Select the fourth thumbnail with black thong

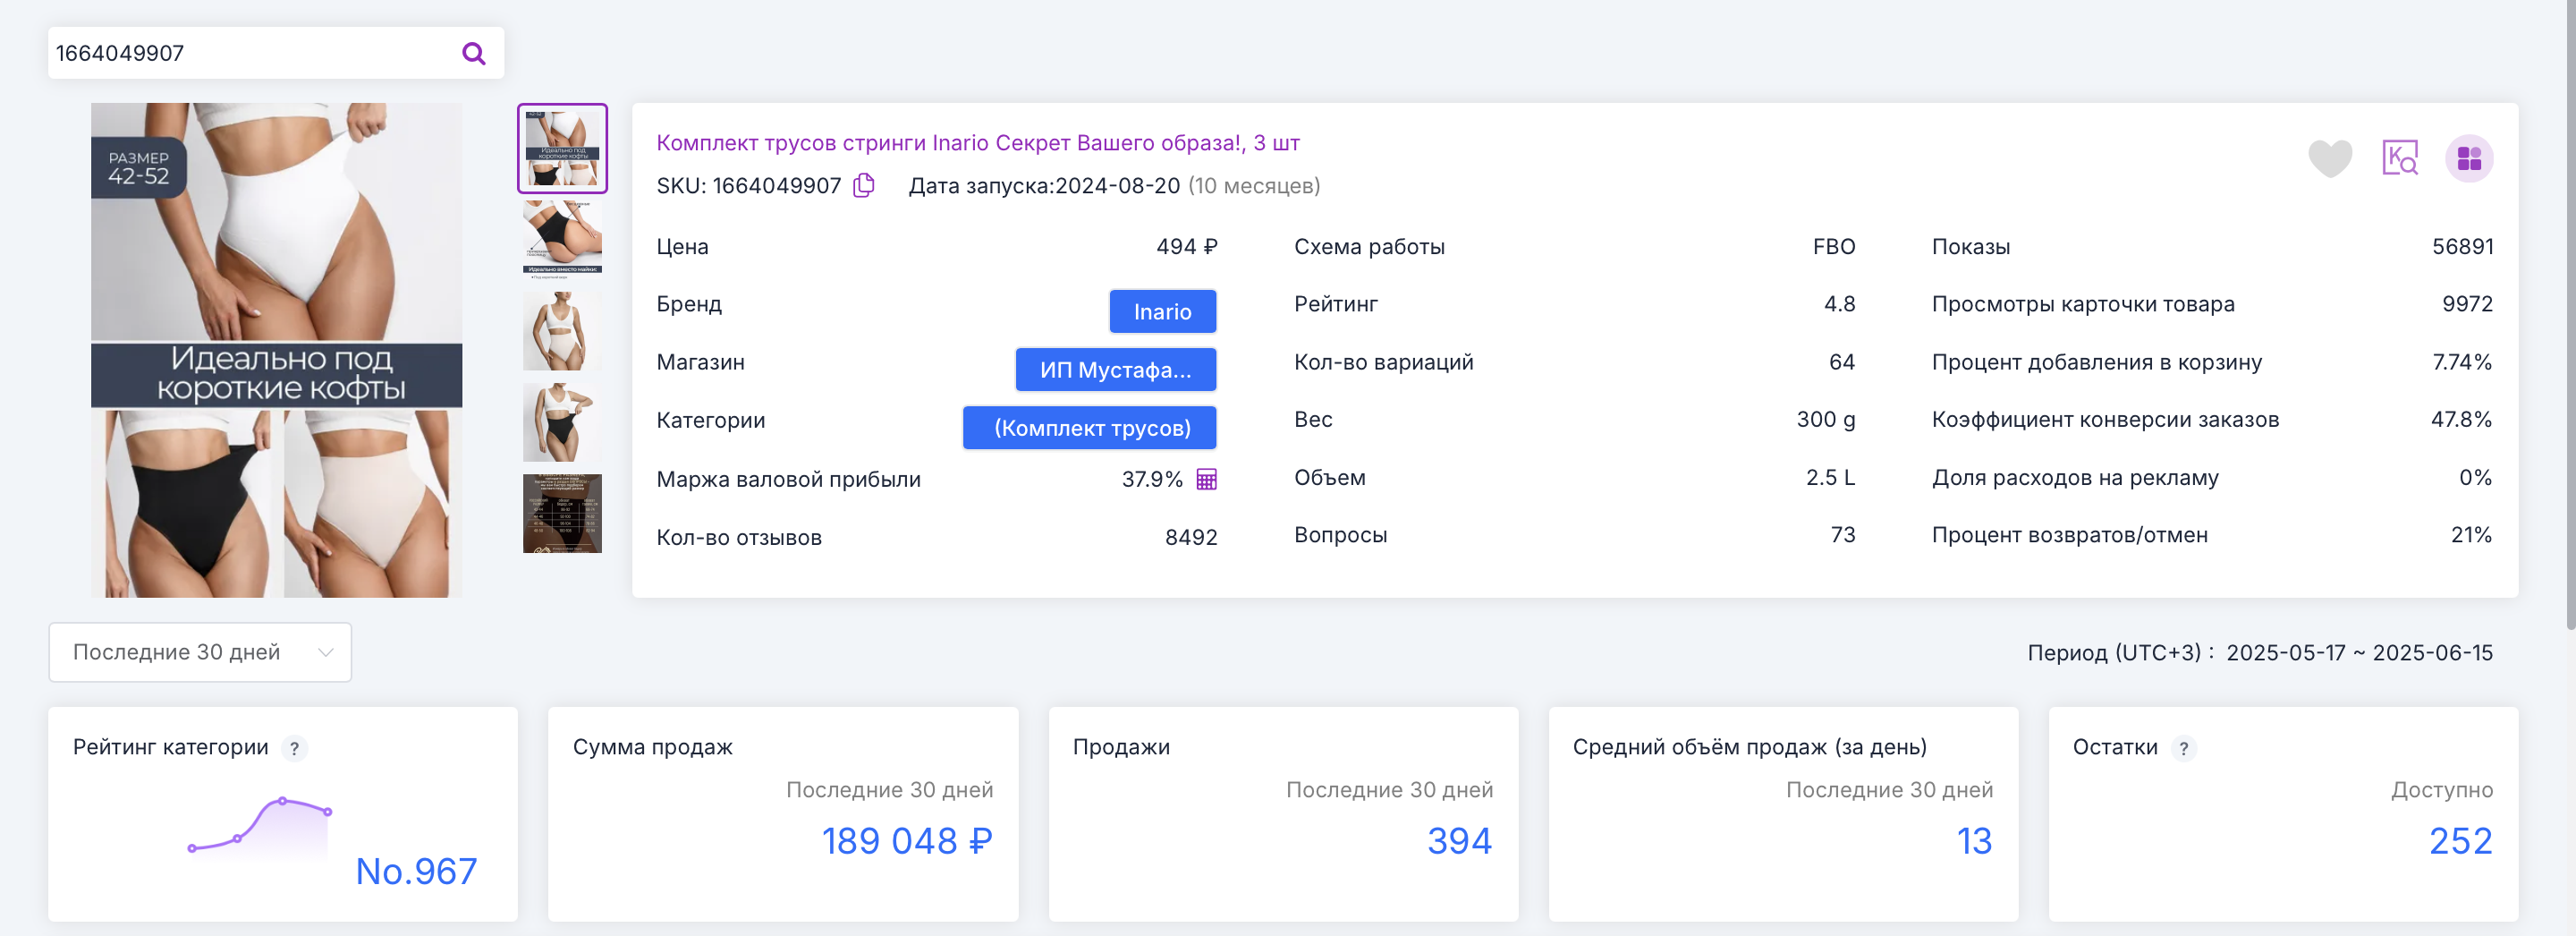point(562,422)
